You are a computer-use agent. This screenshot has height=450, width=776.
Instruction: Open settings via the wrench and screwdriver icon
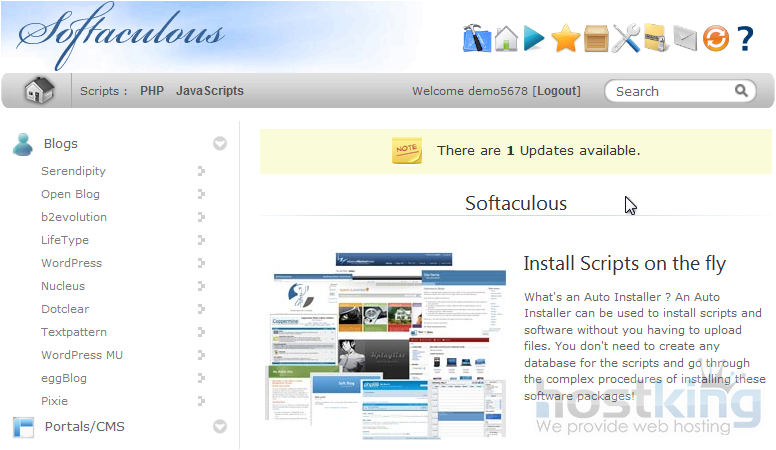pos(626,38)
